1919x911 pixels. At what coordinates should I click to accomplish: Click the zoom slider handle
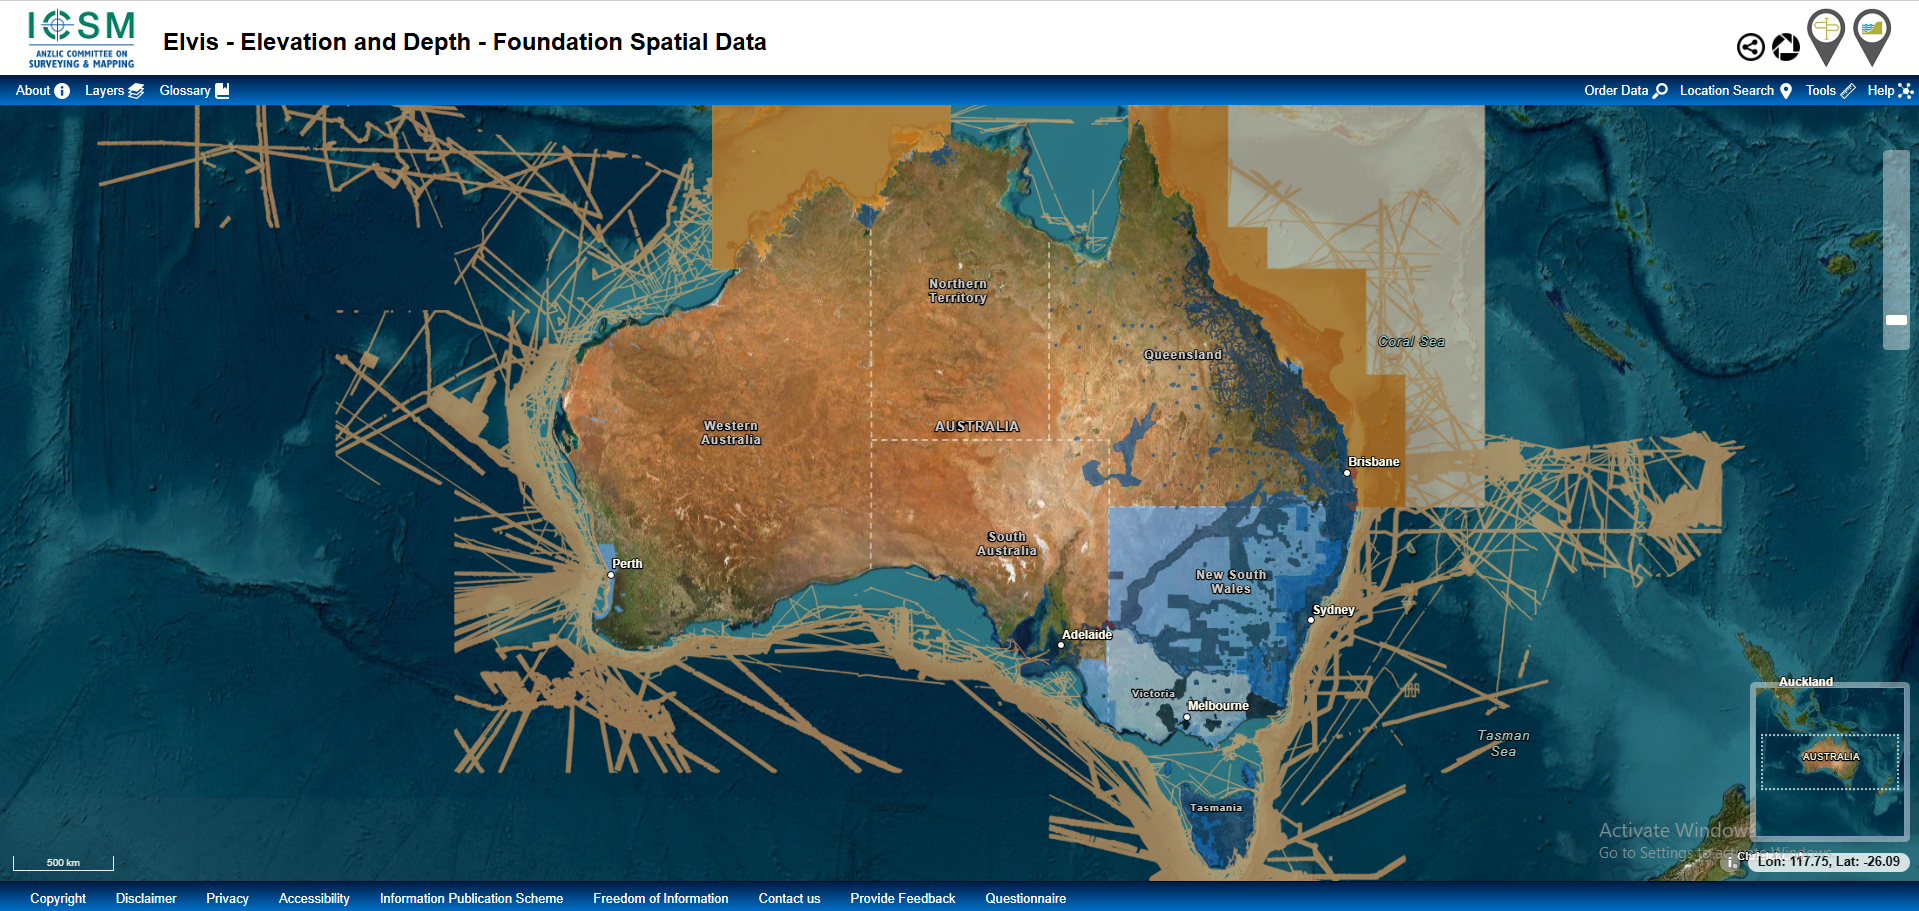coord(1896,320)
